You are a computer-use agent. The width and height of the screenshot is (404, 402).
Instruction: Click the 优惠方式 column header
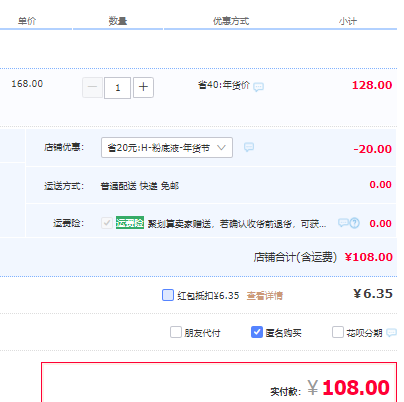231,21
